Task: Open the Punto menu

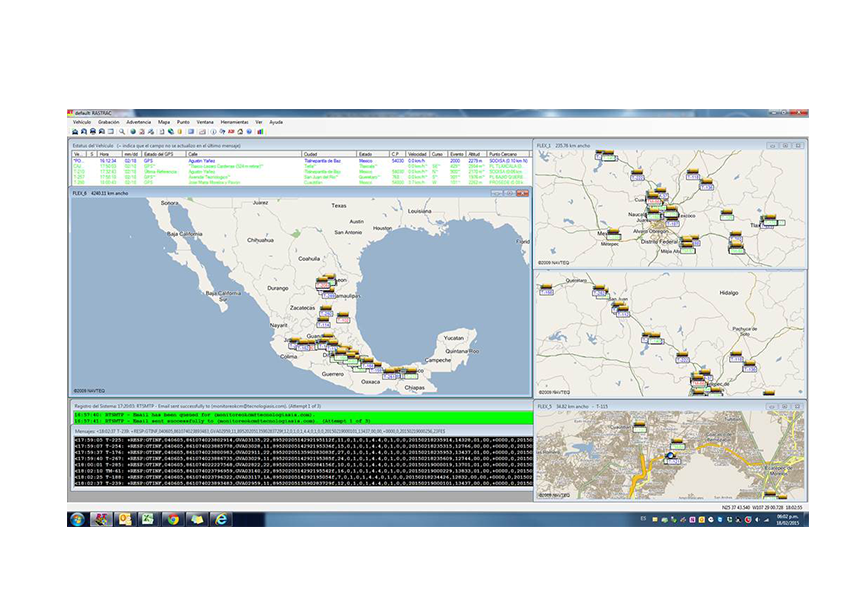Action: point(183,122)
